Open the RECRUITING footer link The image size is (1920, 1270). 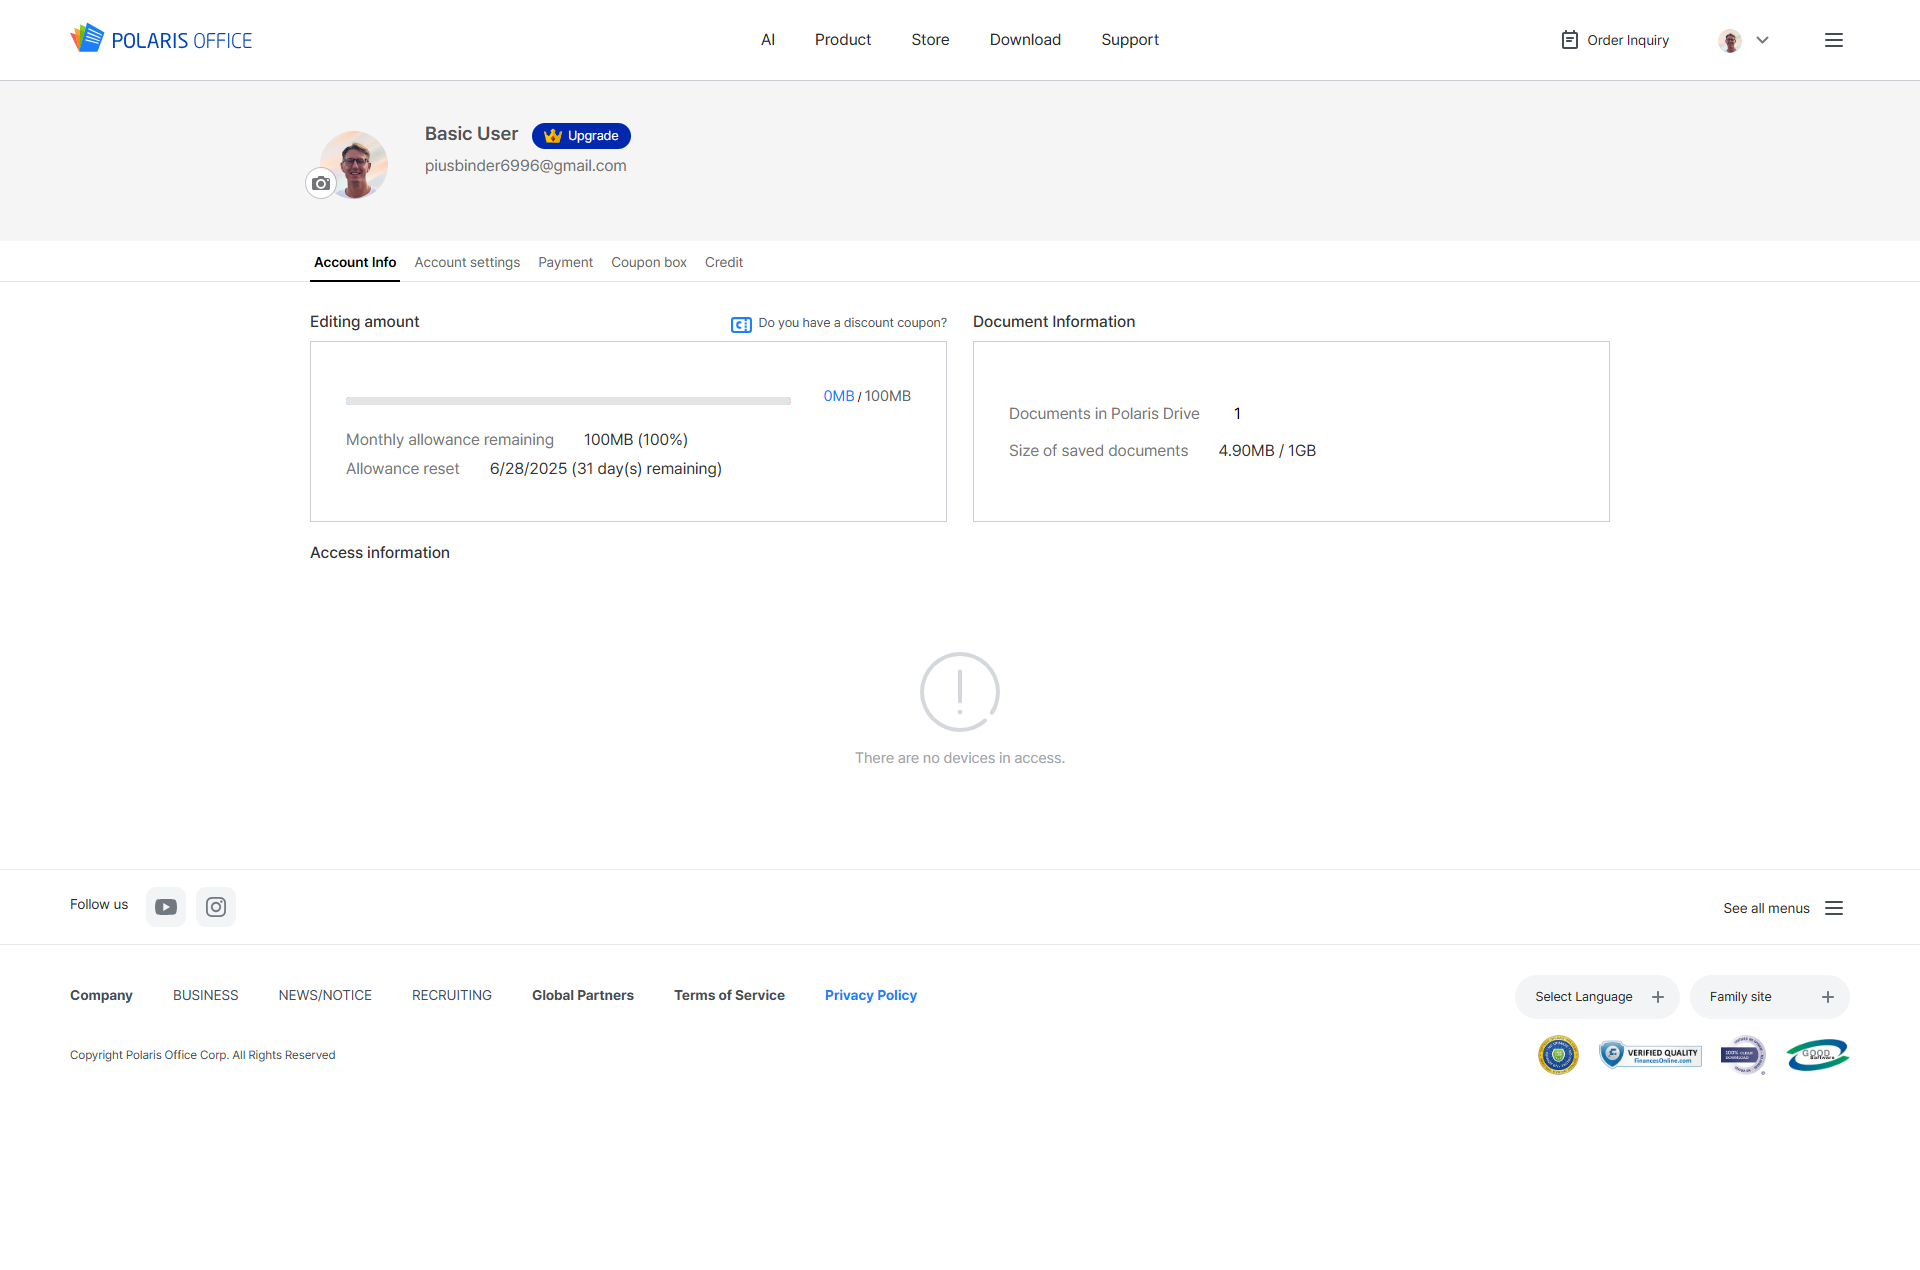click(x=452, y=995)
